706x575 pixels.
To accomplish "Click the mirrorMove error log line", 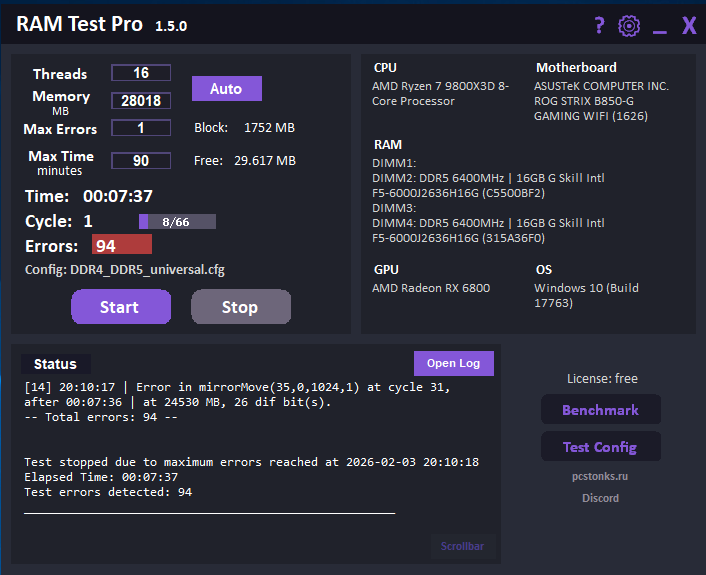I will tap(237, 394).
